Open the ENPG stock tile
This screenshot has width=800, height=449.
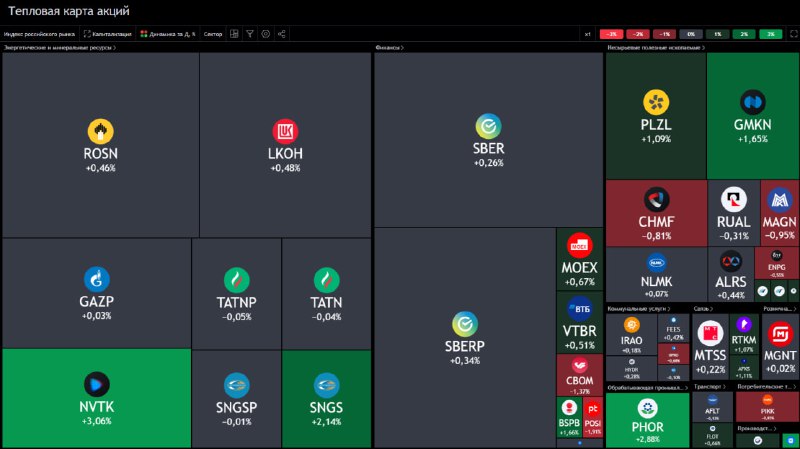[777, 263]
